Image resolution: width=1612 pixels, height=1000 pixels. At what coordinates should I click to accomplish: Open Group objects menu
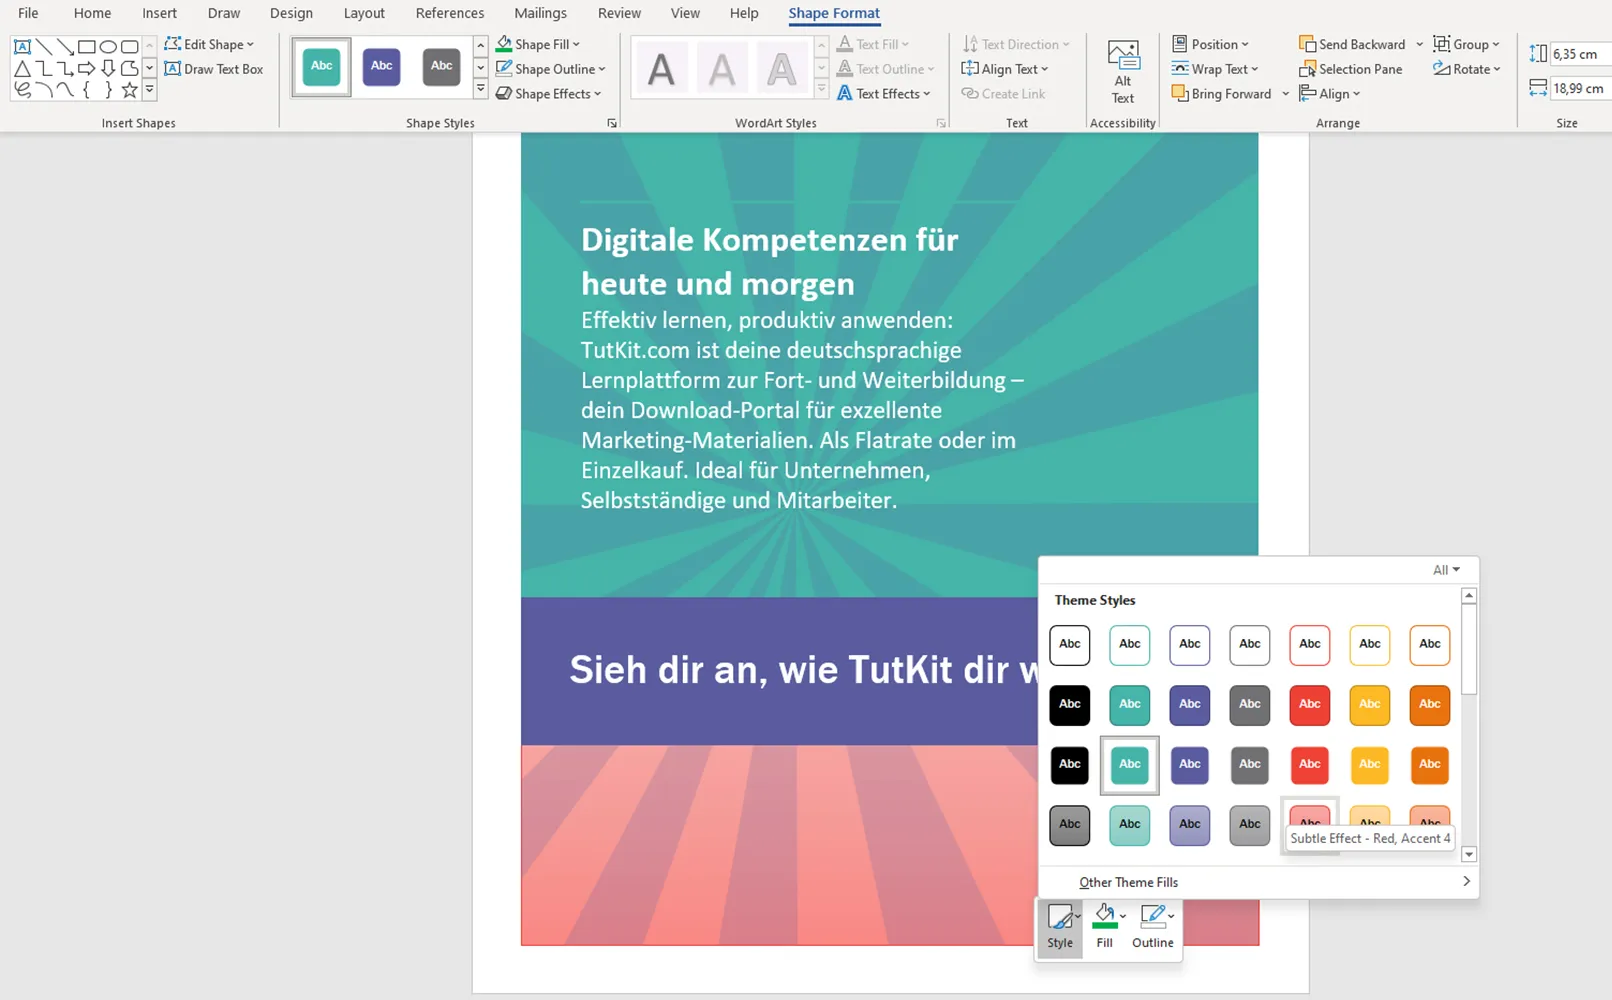point(1467,44)
